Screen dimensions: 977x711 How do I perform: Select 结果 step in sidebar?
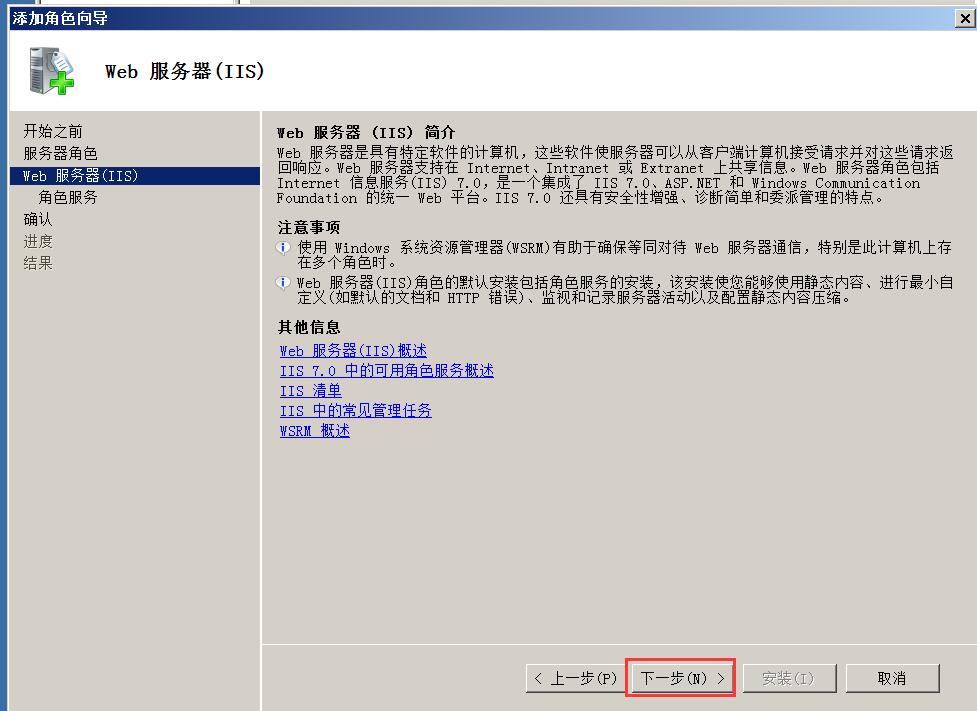(38, 263)
